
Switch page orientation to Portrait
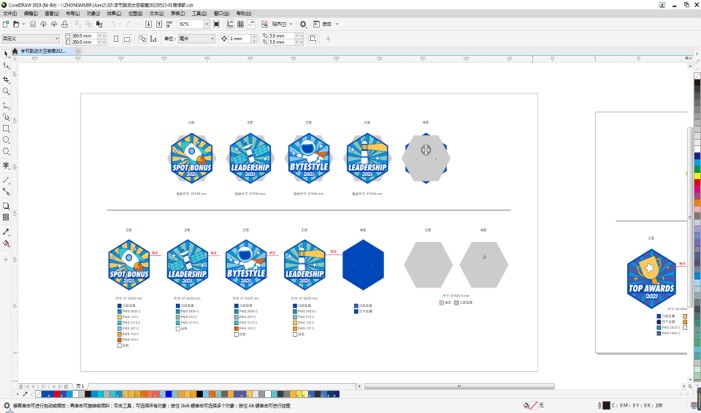point(116,39)
